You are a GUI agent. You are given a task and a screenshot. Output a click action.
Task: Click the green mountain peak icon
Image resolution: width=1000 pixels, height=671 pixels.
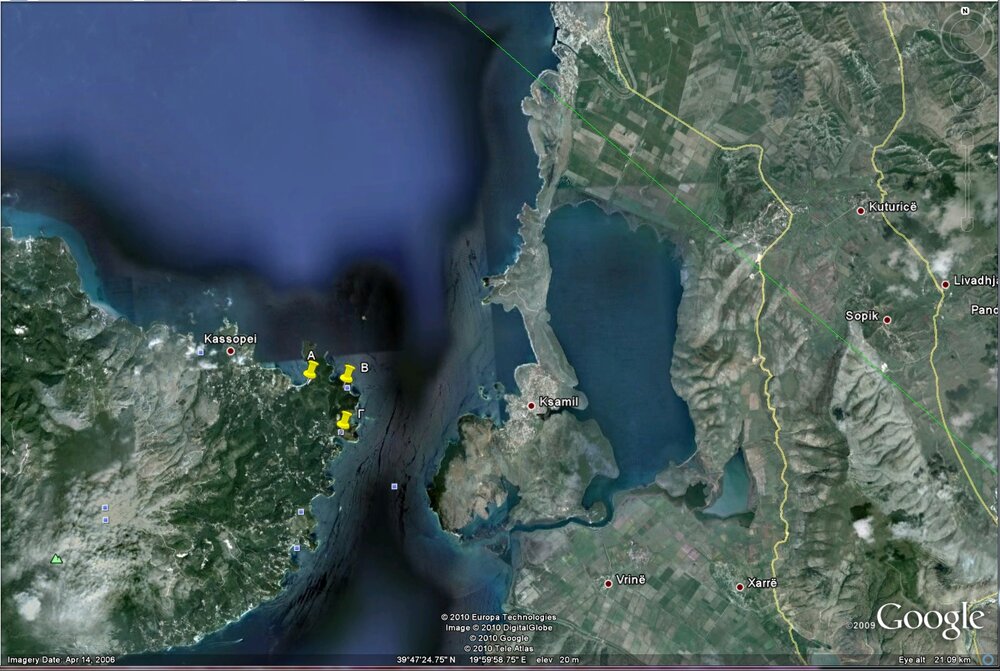click(56, 559)
